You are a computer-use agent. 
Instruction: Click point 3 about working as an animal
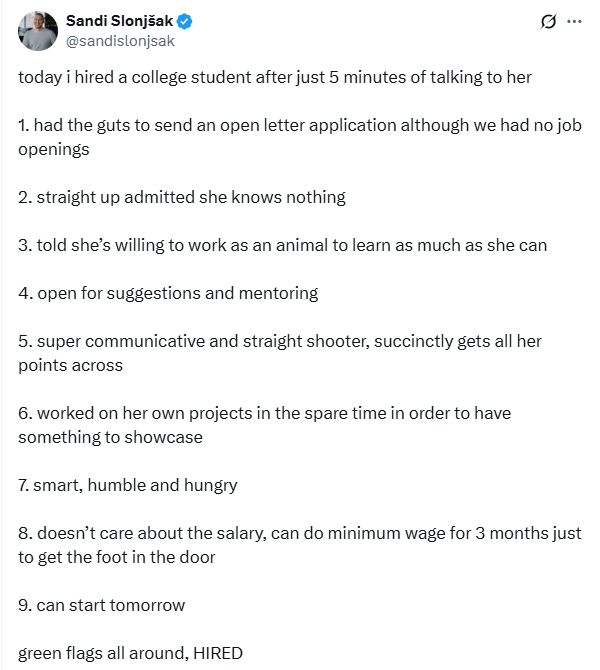[282, 245]
